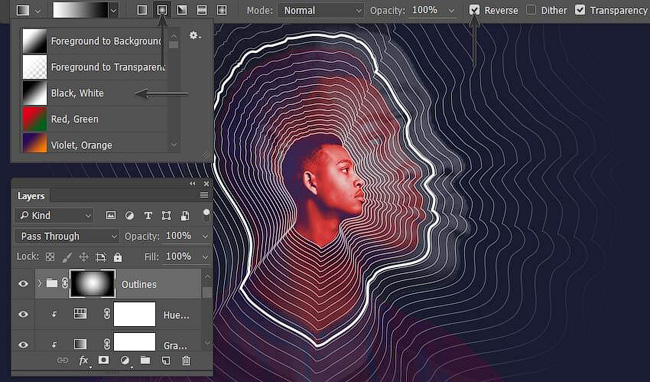Open the gradient picker gear settings menu
The height and width of the screenshot is (382, 650).
click(194, 36)
